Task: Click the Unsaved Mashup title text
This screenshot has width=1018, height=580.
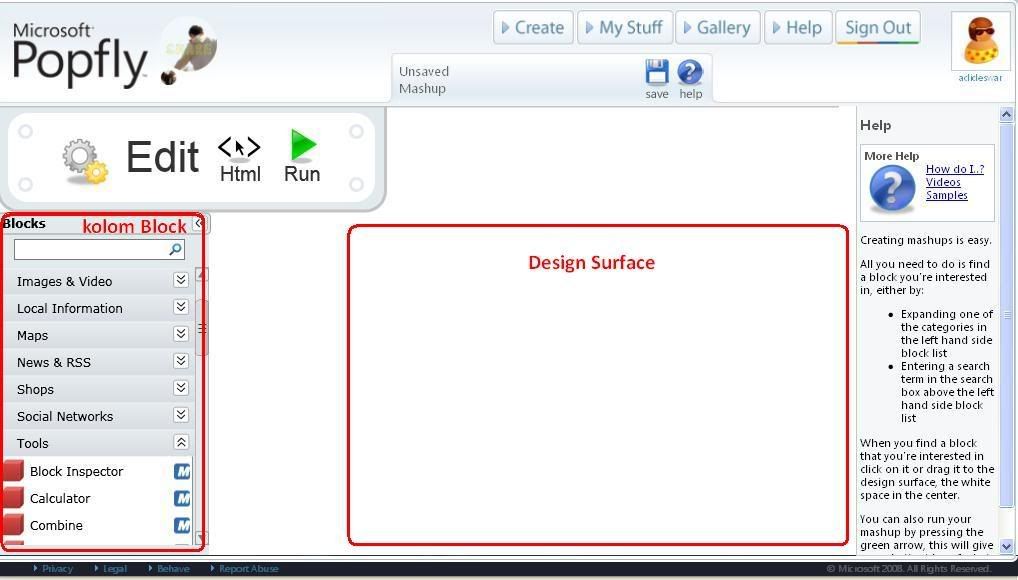Action: [x=423, y=80]
